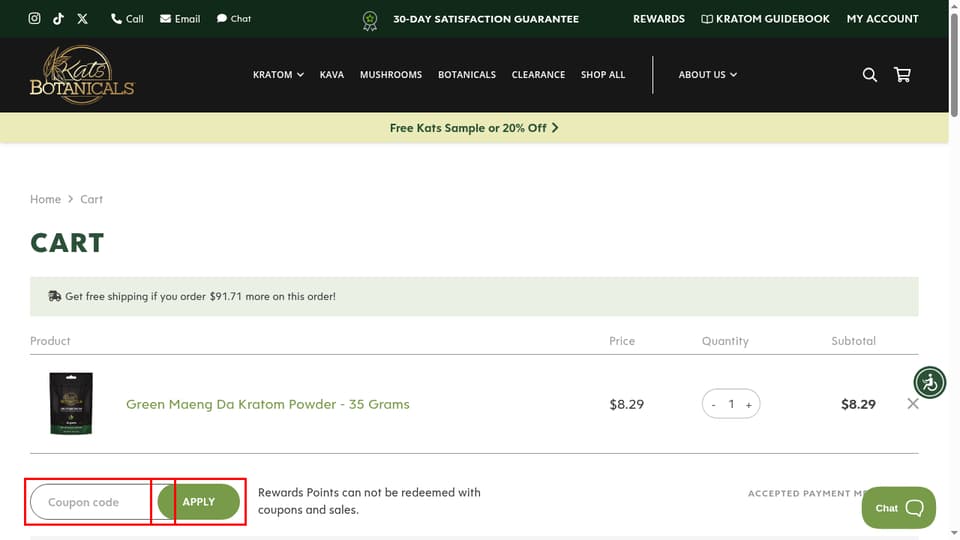Open the floating Chat widget
The height and width of the screenshot is (540, 960).
898,508
